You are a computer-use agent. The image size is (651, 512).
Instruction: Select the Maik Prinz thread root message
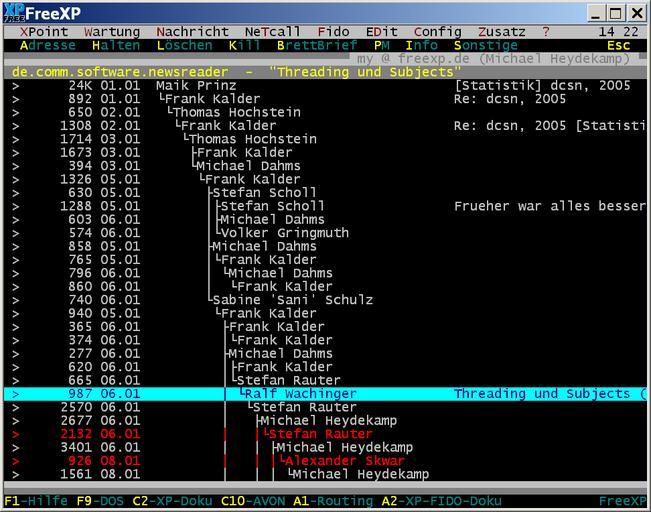196,86
